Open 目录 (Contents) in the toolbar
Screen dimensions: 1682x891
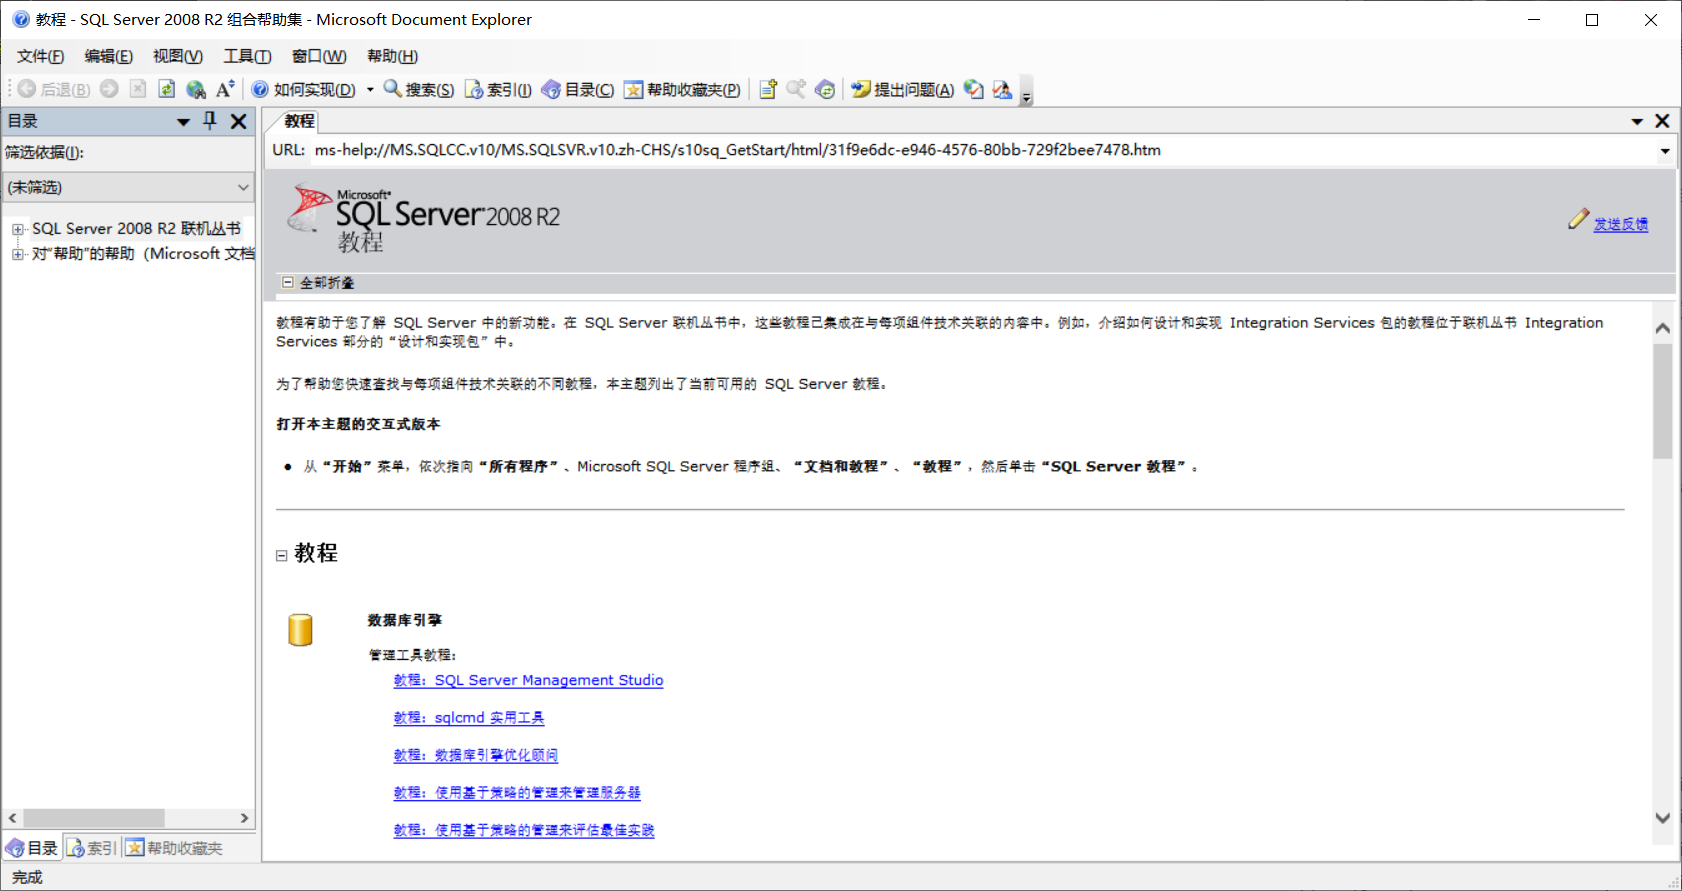[578, 89]
